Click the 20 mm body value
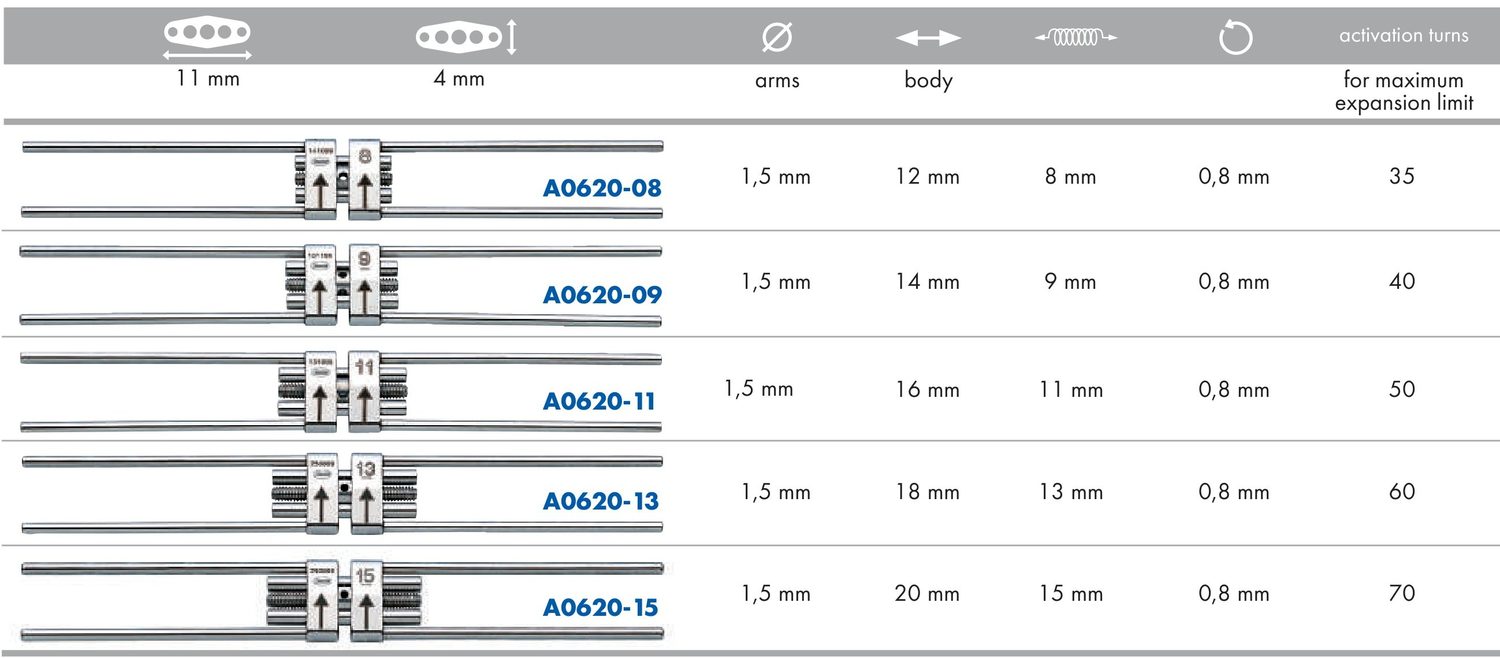Image resolution: width=1500 pixels, height=658 pixels. point(927,593)
